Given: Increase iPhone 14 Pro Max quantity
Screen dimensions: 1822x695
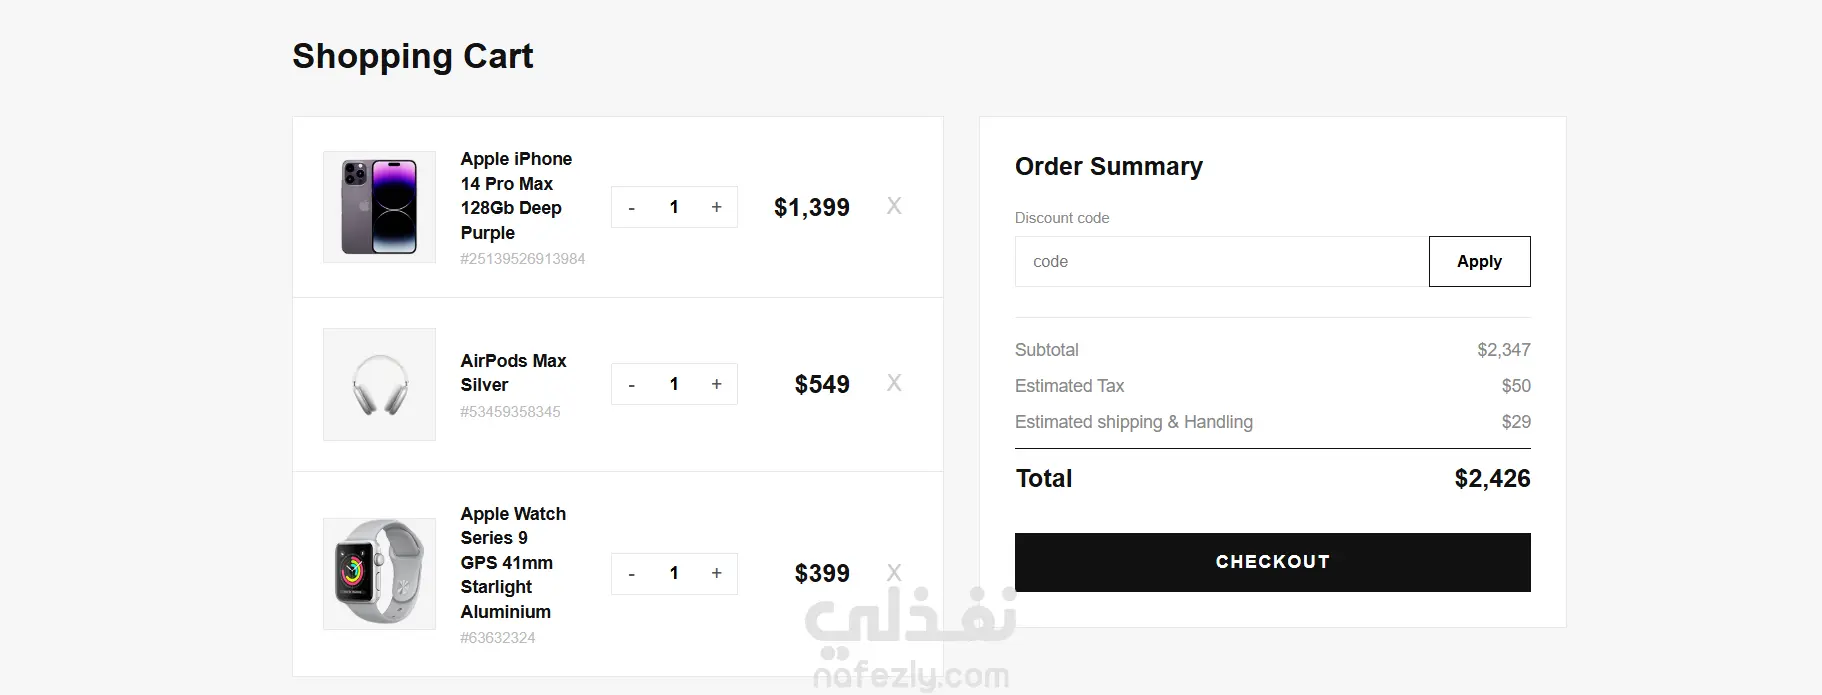Looking at the screenshot, I should coord(716,207).
